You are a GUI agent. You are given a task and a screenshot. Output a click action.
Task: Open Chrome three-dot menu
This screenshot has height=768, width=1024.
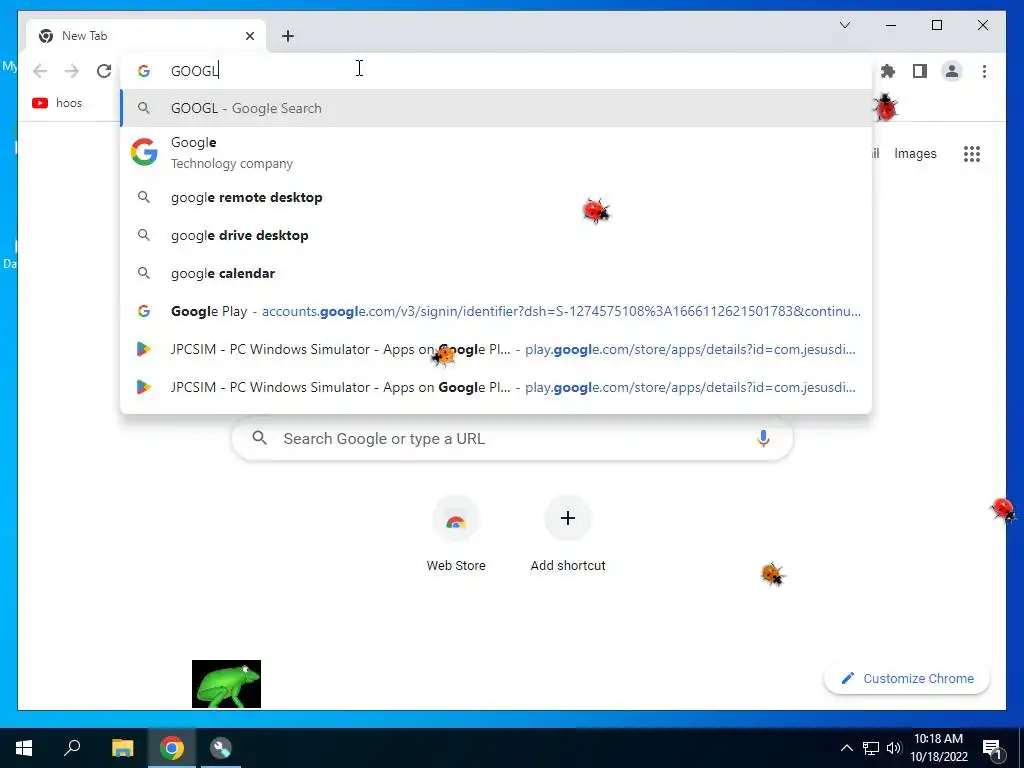984,71
